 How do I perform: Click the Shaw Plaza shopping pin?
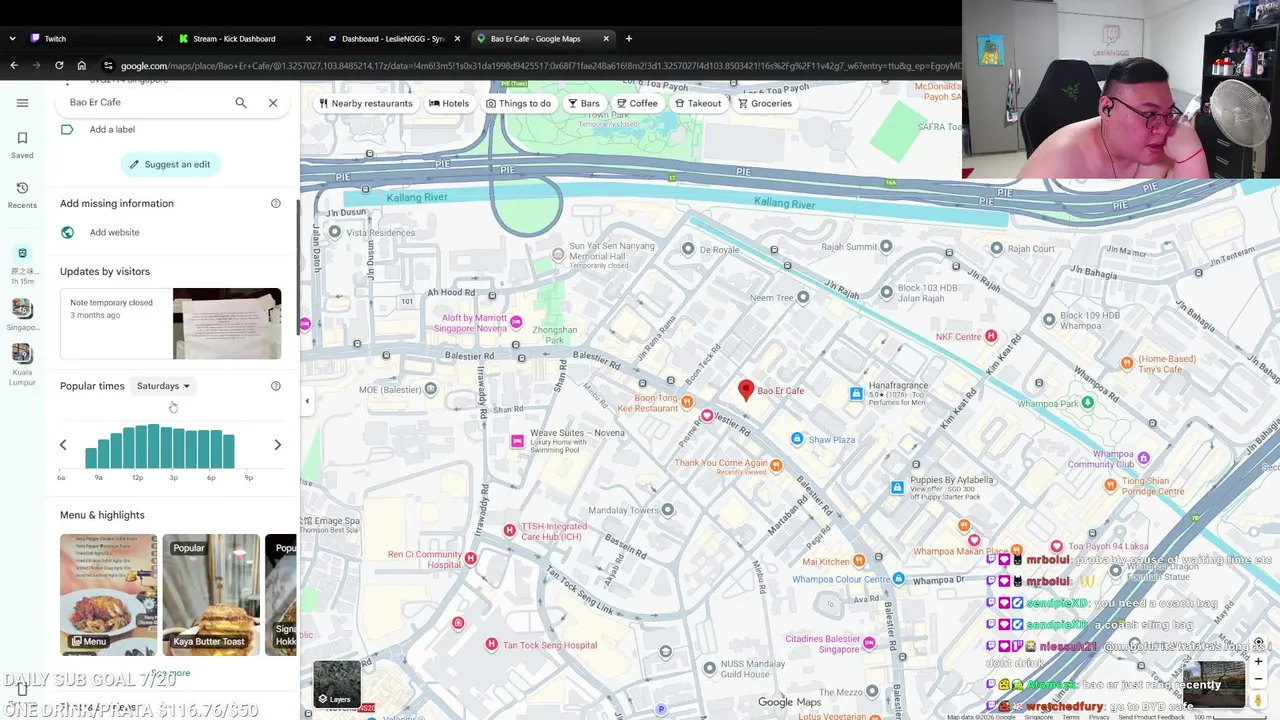pyautogui.click(x=797, y=439)
